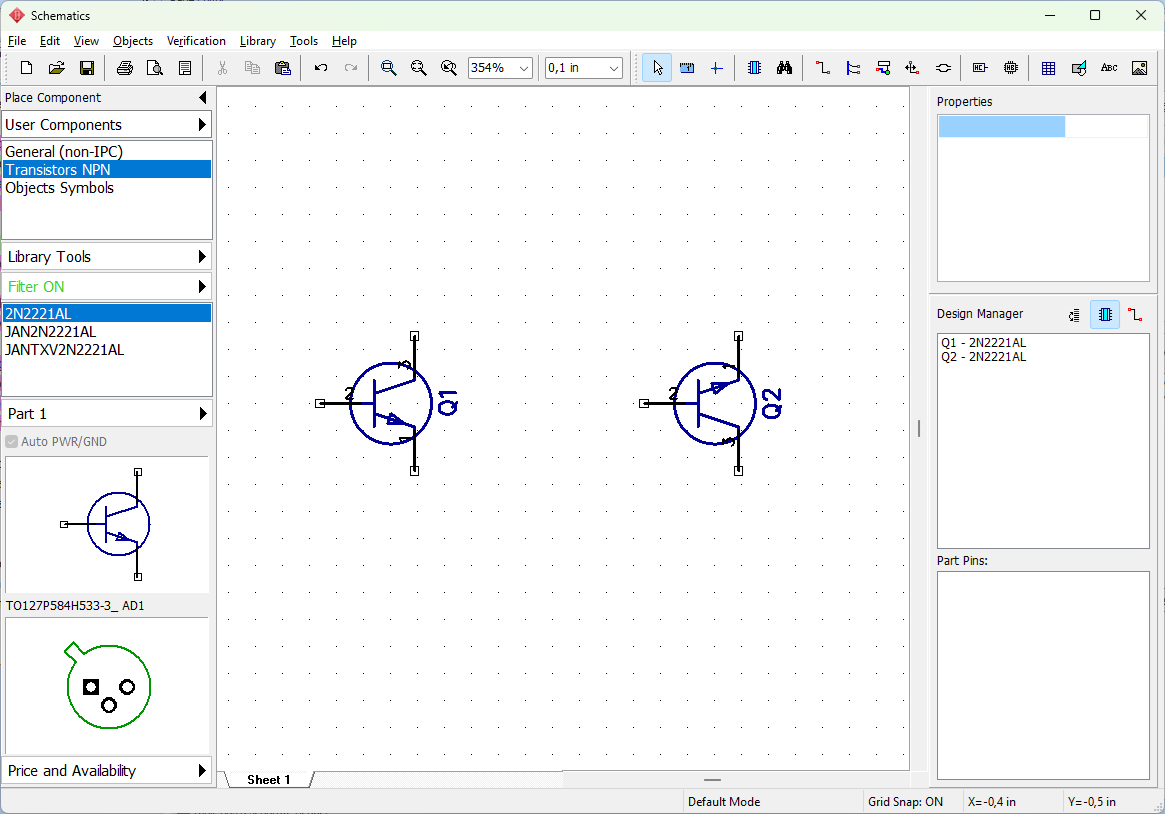
Task: Open Print Preview from the toolbar
Action: [155, 68]
